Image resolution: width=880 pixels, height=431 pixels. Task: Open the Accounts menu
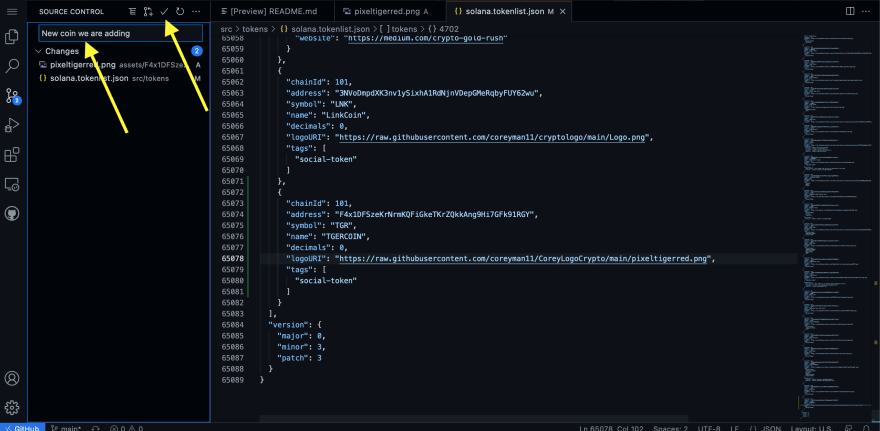tap(12, 378)
